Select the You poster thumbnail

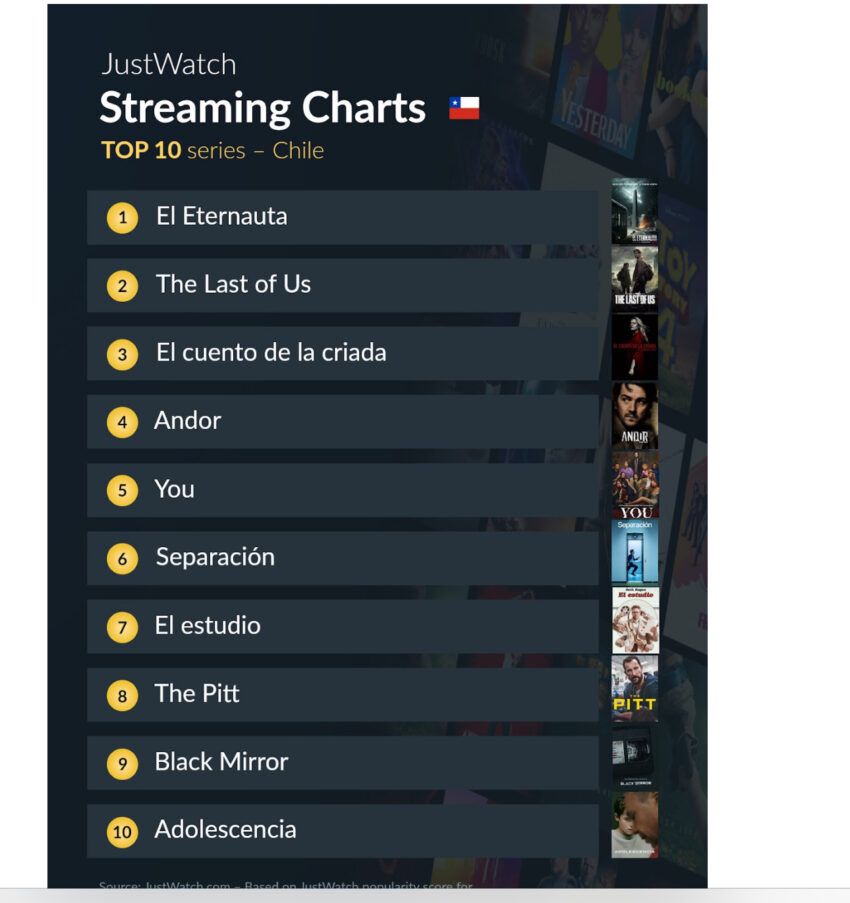click(635, 484)
